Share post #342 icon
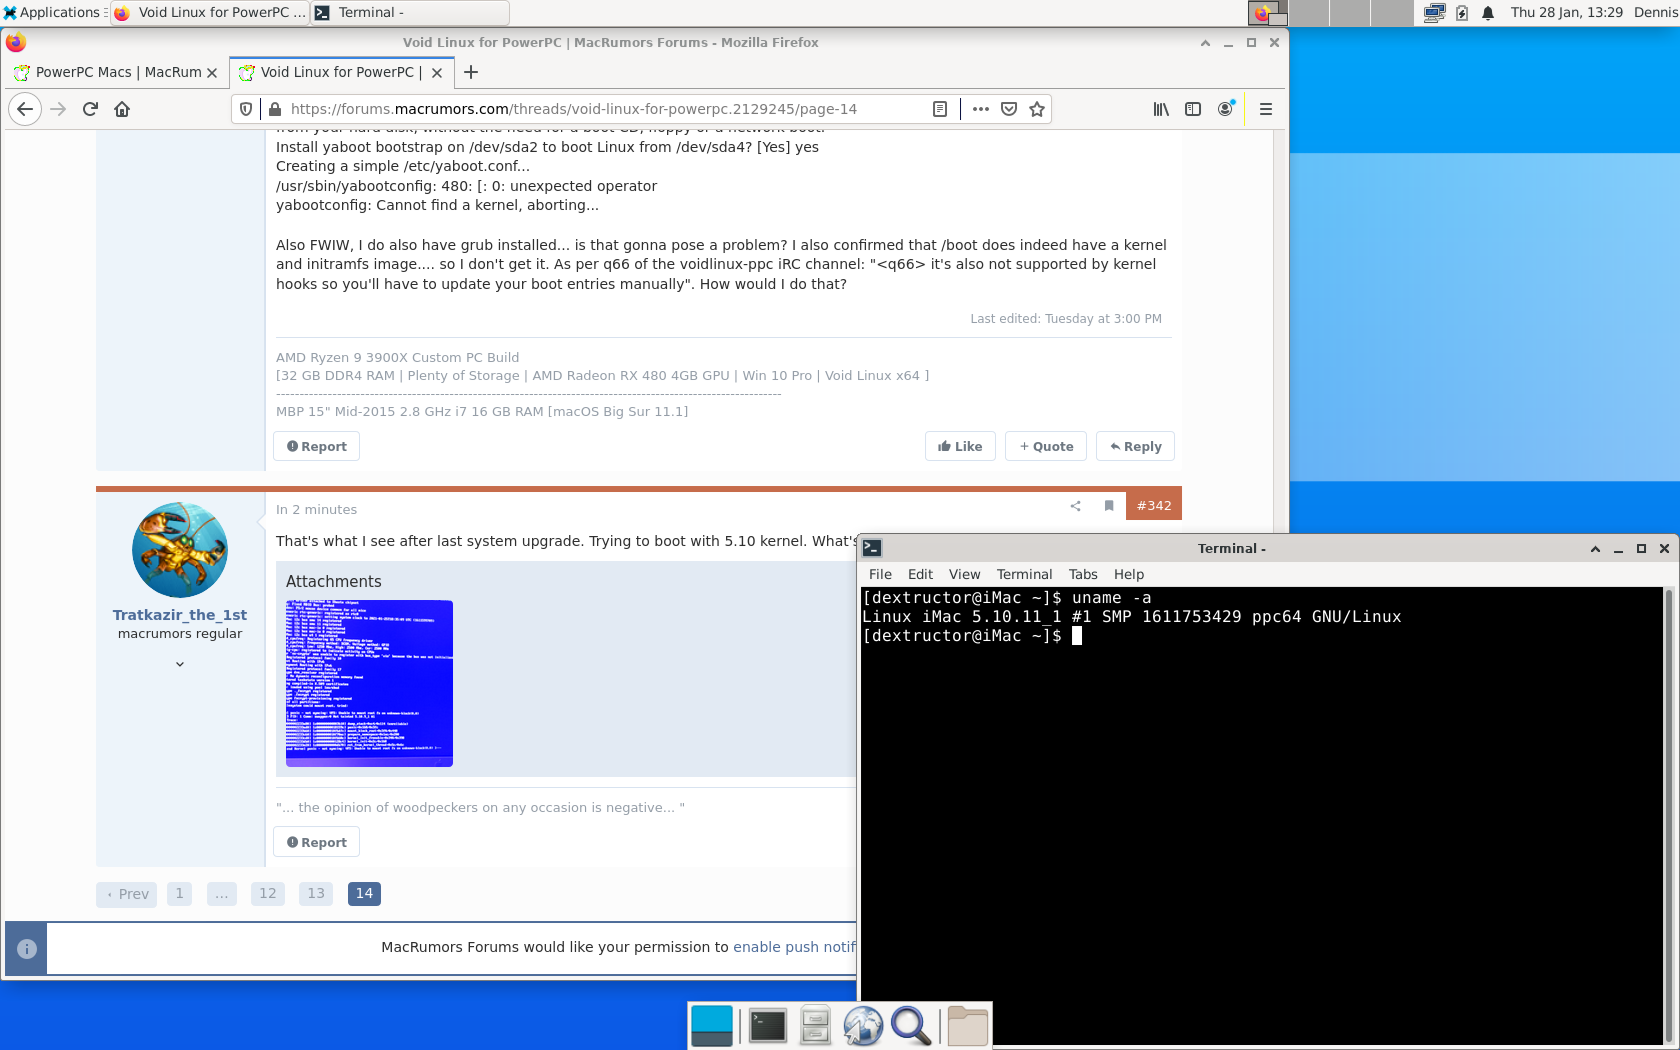Image resolution: width=1680 pixels, height=1050 pixels. click(x=1076, y=506)
